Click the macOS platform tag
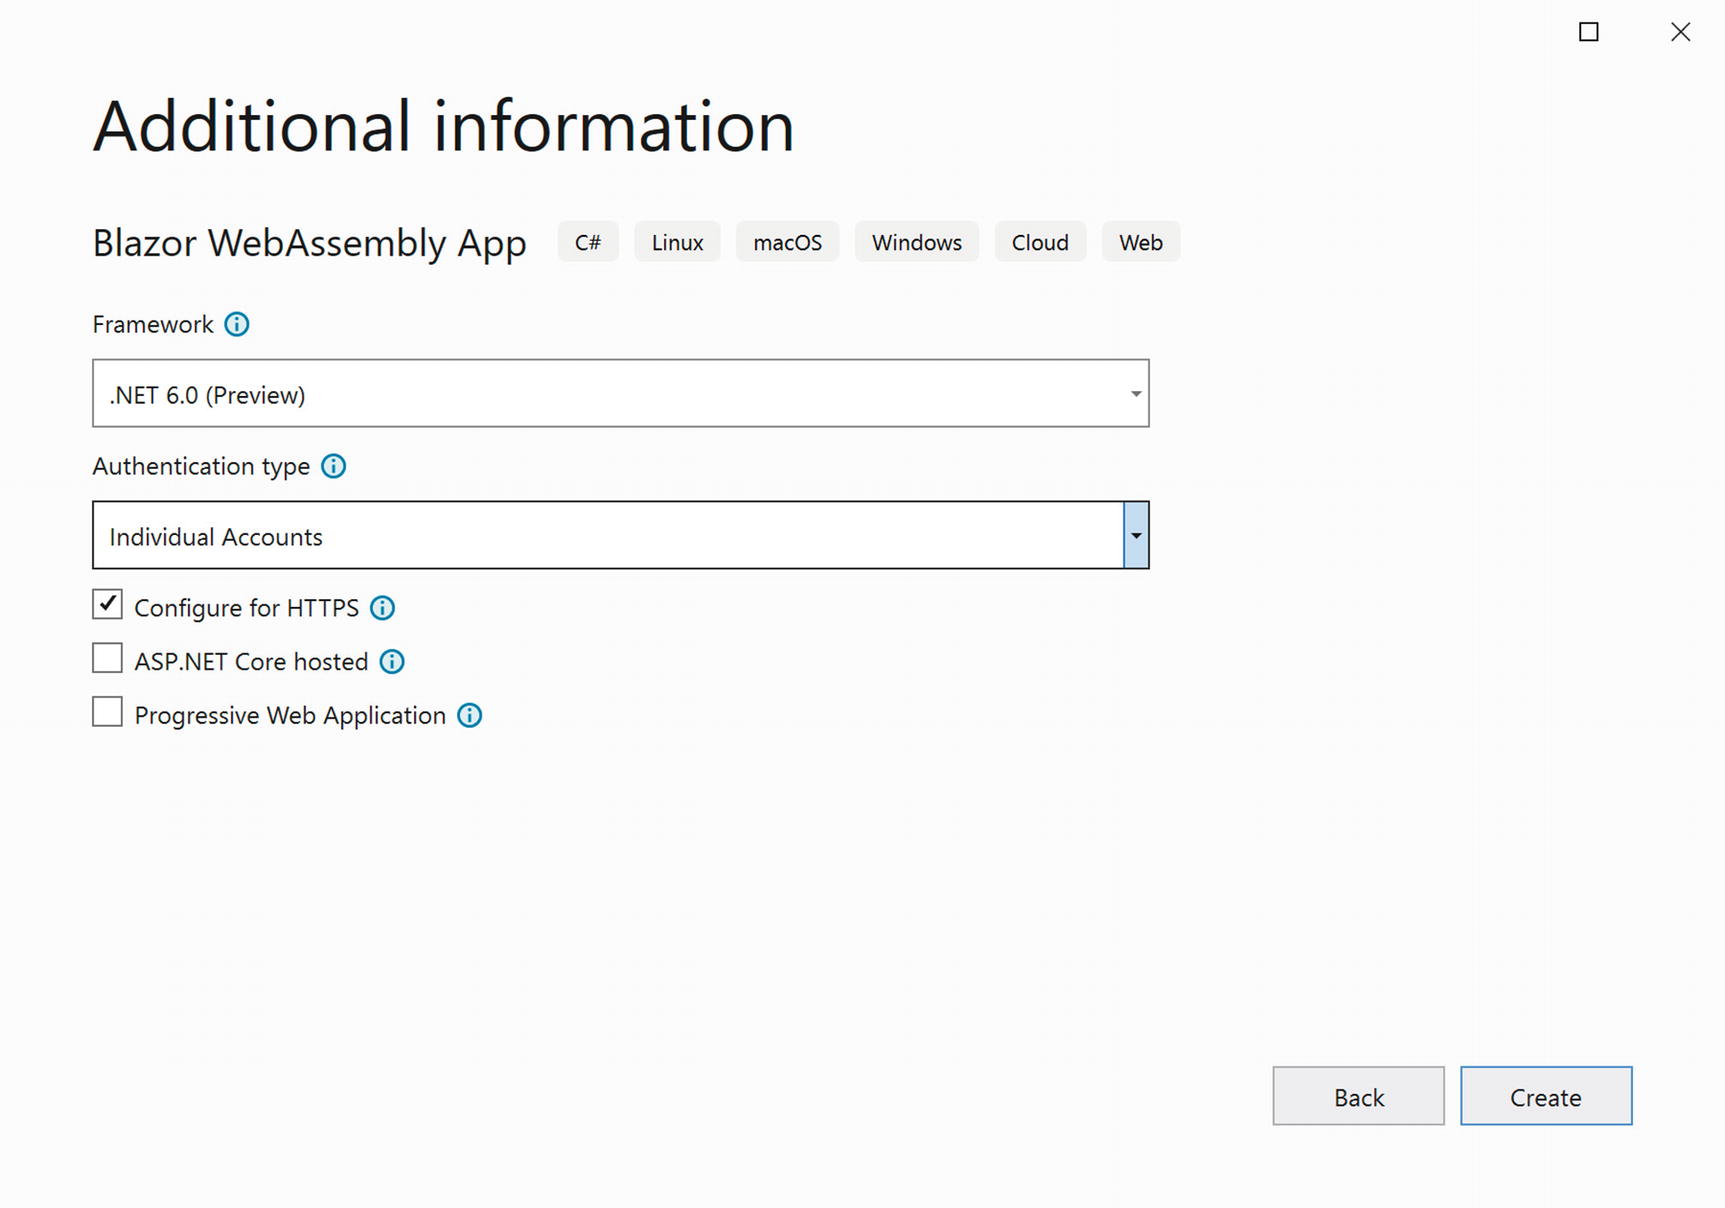The height and width of the screenshot is (1208, 1725). coord(787,243)
